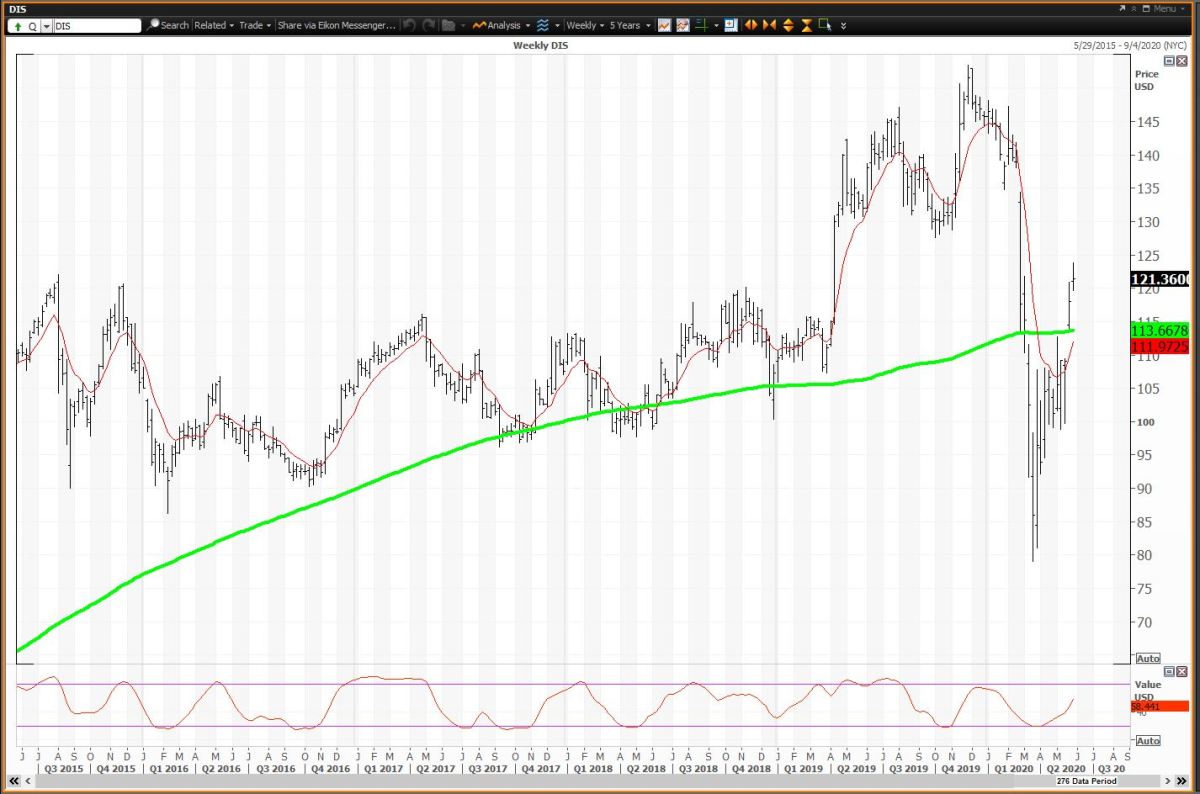Open the Trade menu

click(x=255, y=25)
